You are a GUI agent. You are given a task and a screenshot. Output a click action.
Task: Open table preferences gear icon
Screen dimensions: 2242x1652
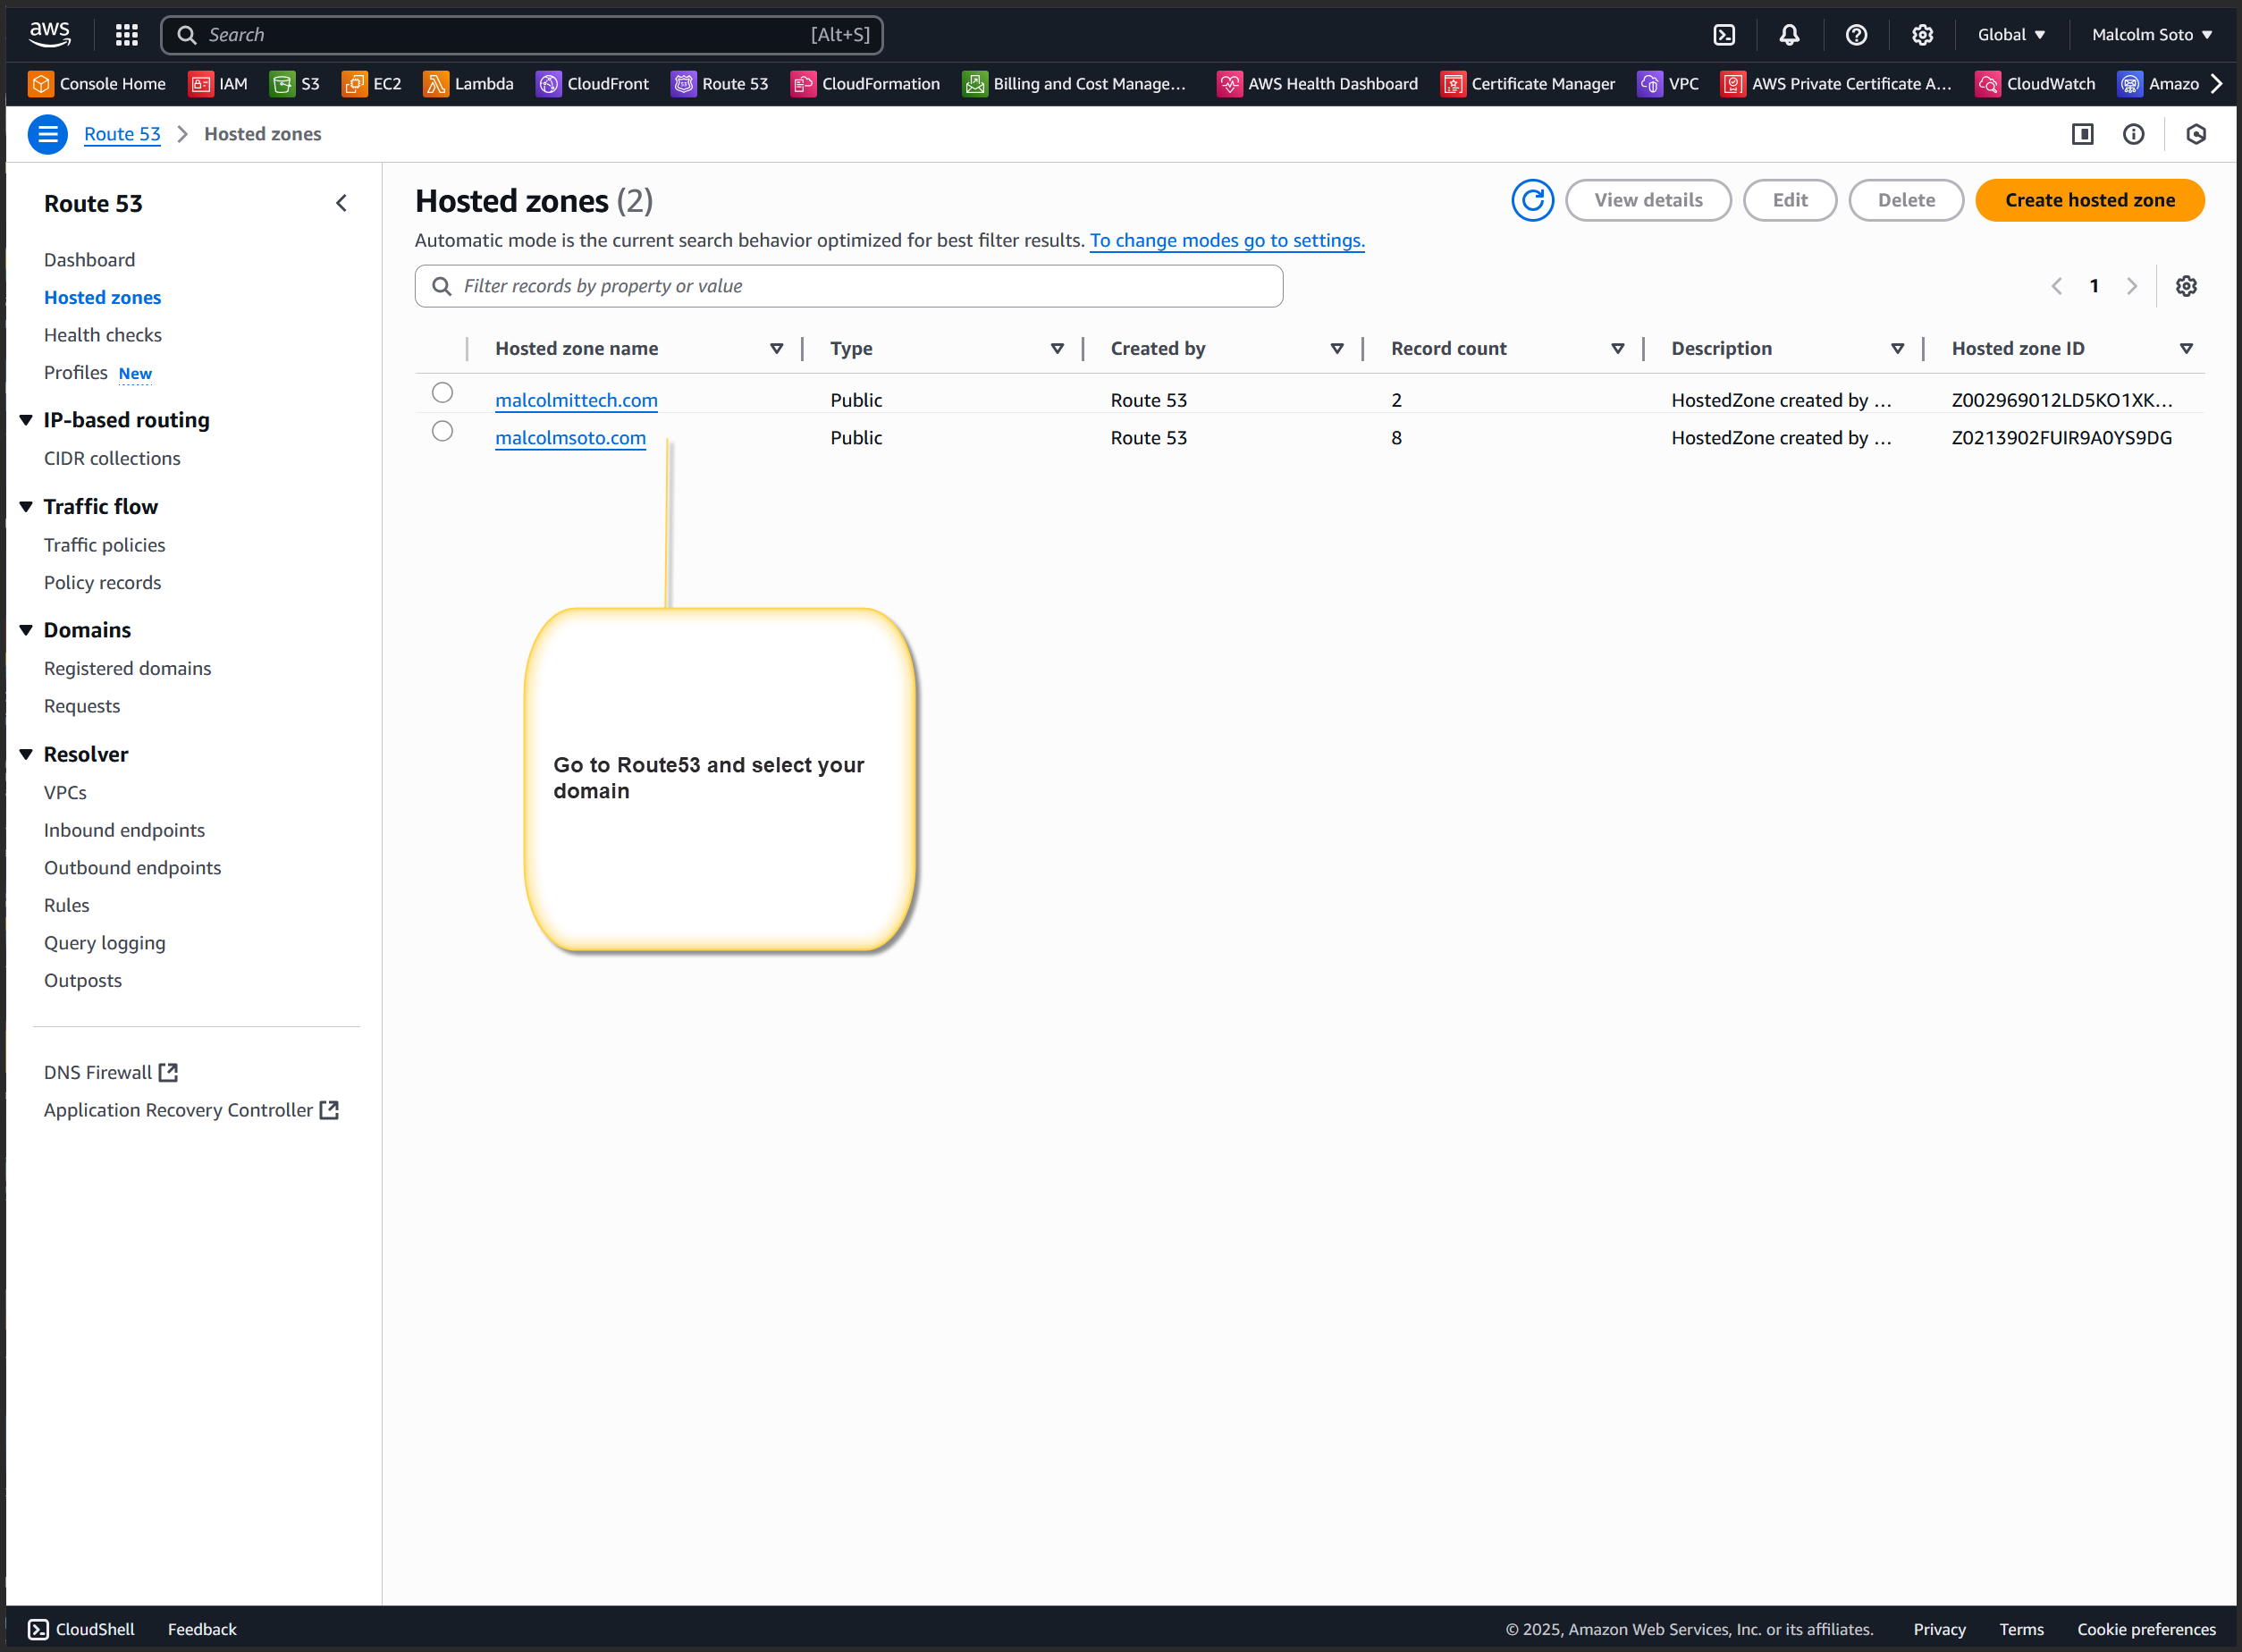point(2186,286)
